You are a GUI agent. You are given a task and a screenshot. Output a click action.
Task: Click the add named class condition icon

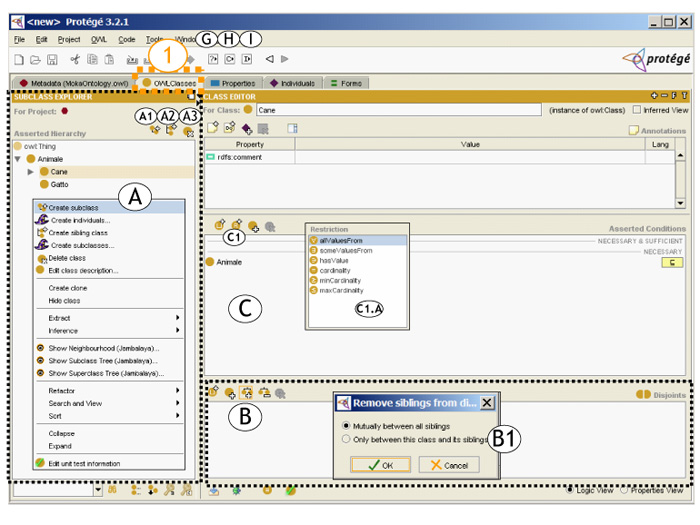tap(253, 227)
